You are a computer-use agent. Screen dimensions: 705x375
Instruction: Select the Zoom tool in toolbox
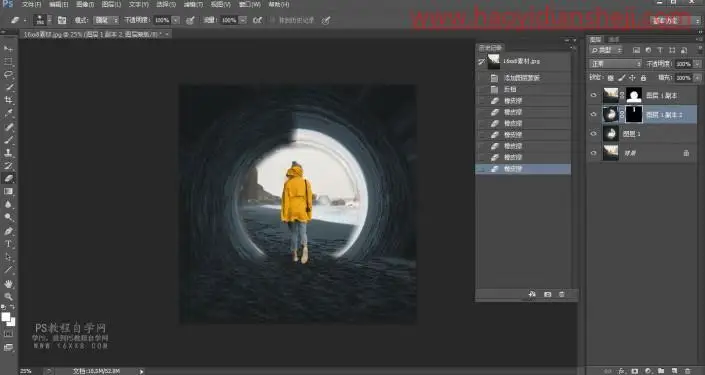(x=8, y=297)
